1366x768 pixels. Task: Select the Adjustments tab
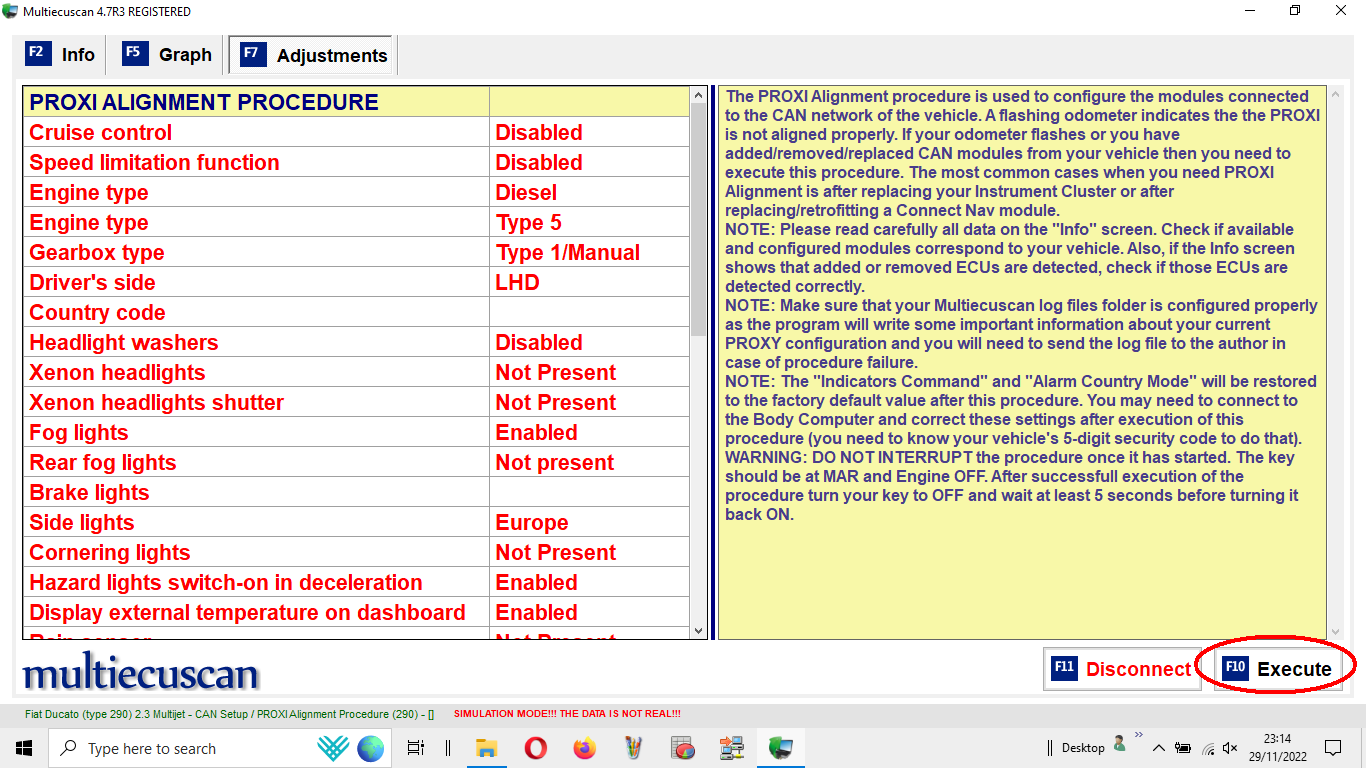(313, 56)
